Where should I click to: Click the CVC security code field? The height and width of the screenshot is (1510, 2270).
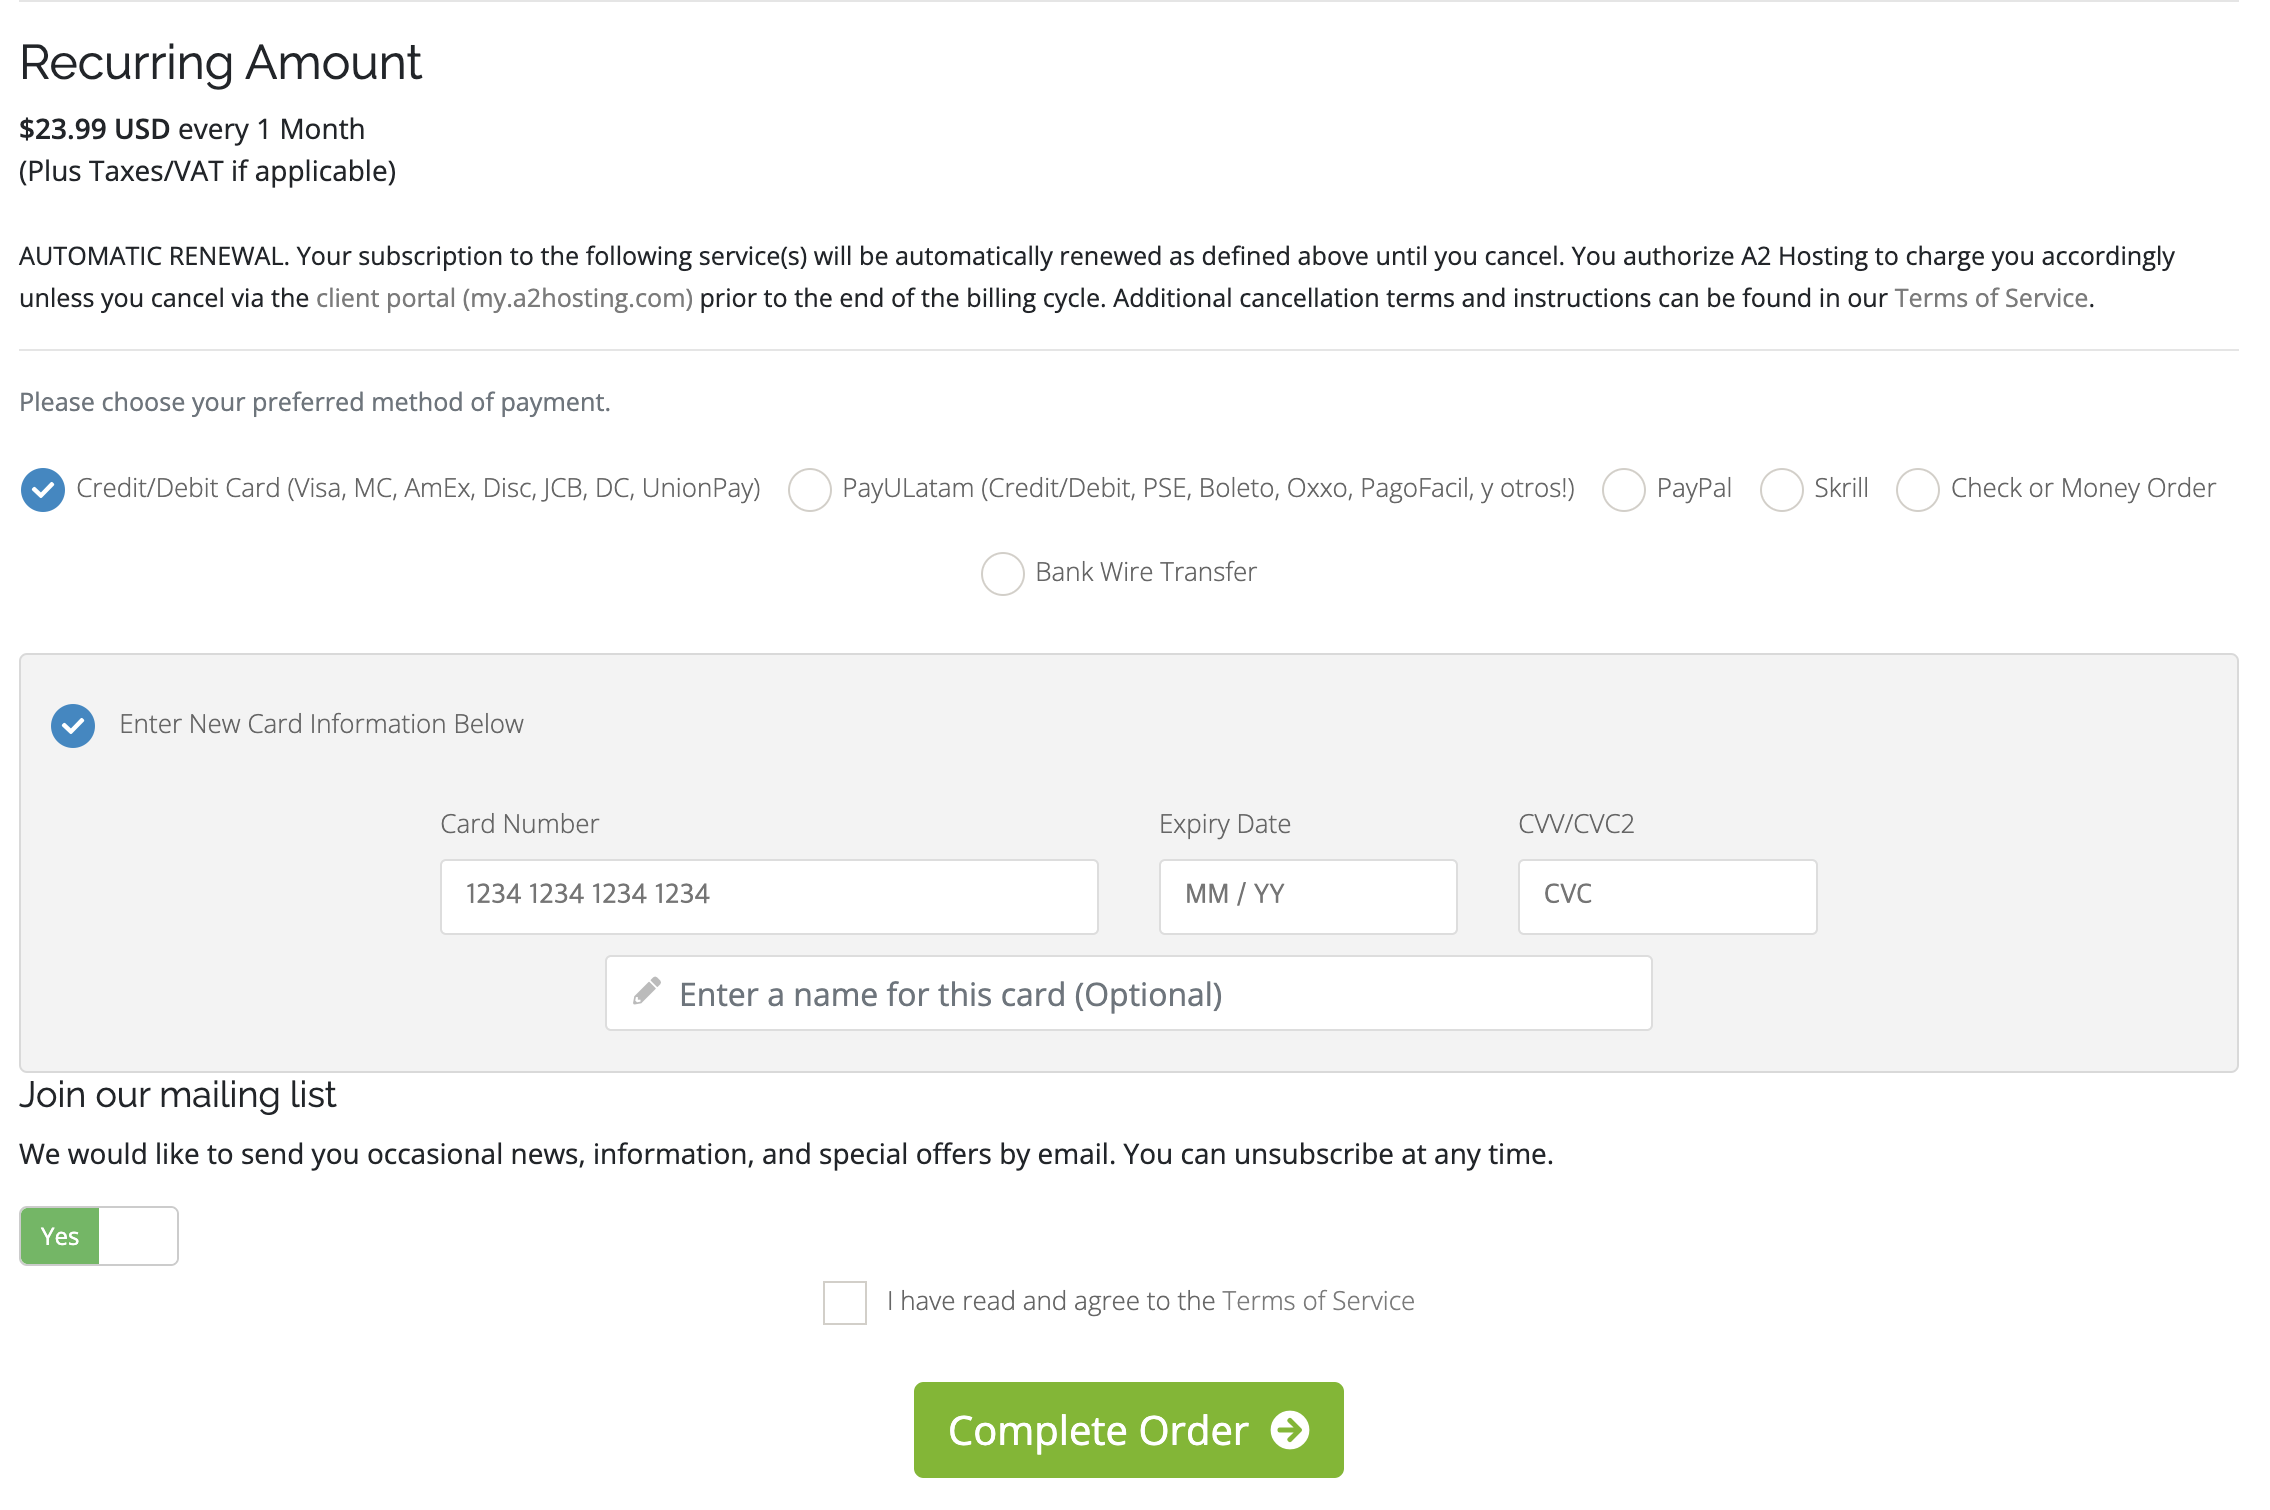click(1666, 896)
